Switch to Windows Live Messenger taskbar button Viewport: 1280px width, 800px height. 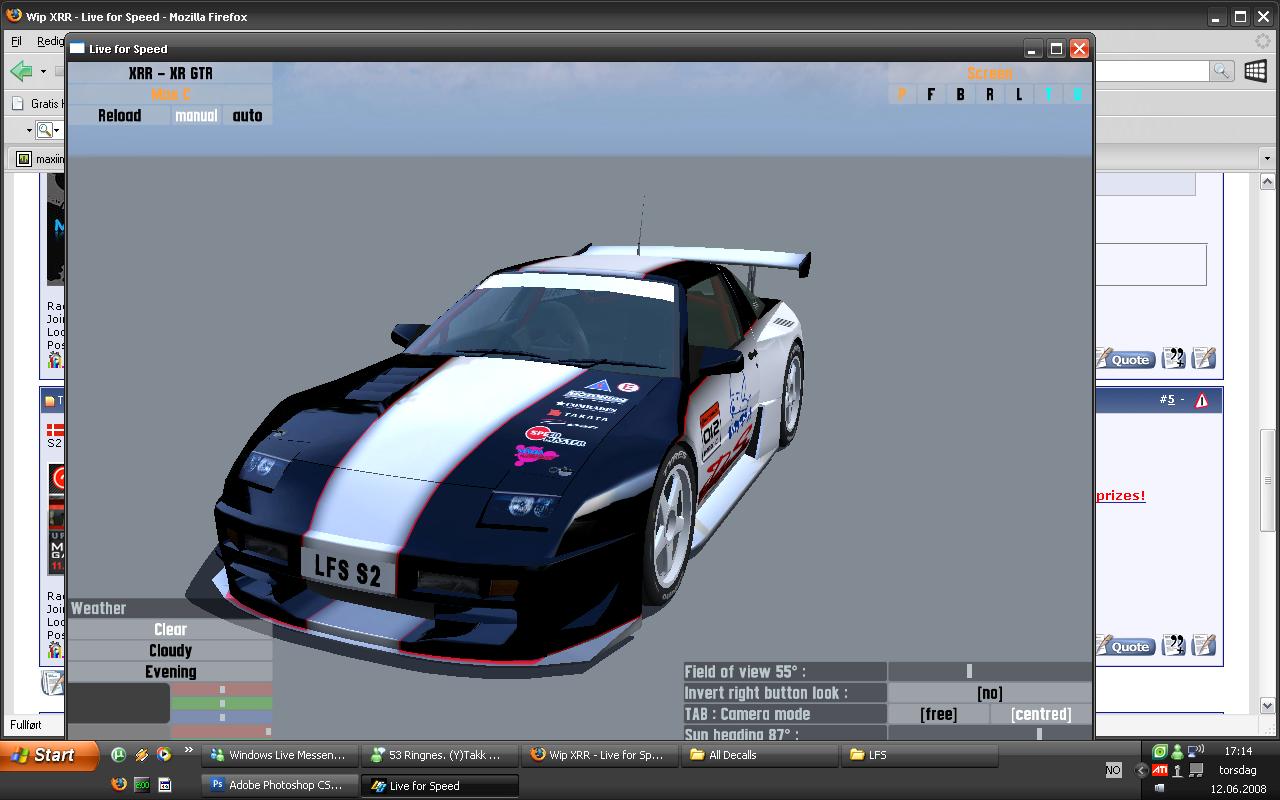point(278,755)
